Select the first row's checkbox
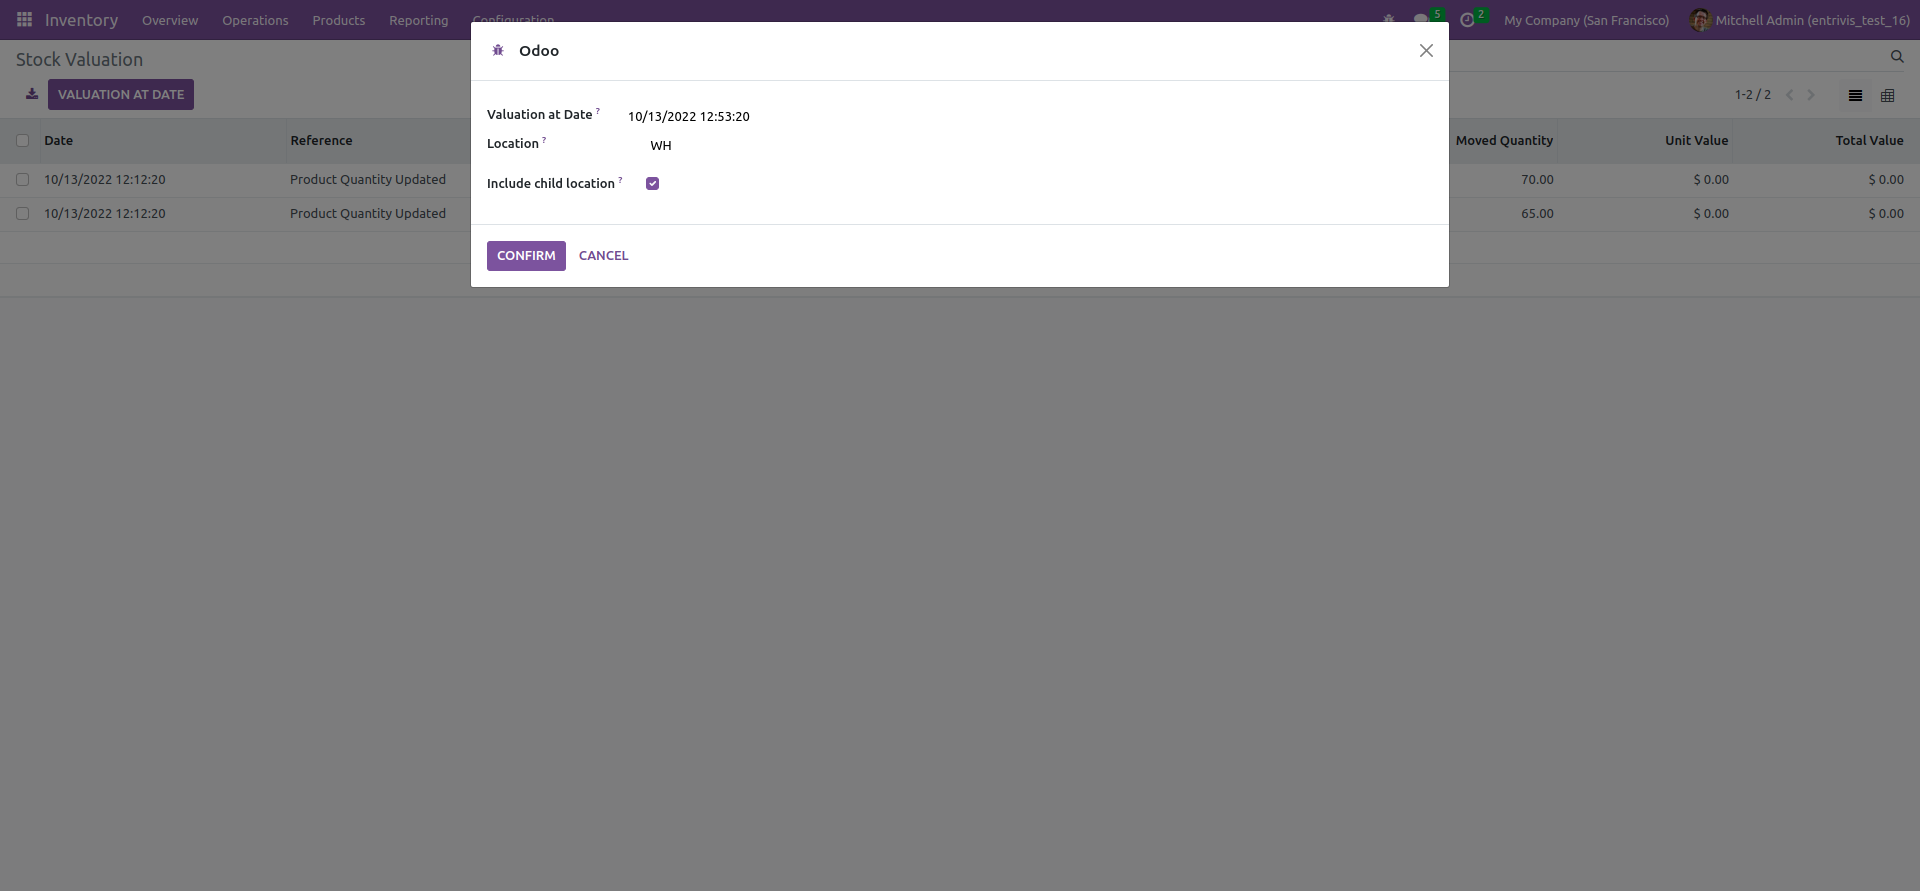Viewport: 1920px width, 891px height. (22, 180)
